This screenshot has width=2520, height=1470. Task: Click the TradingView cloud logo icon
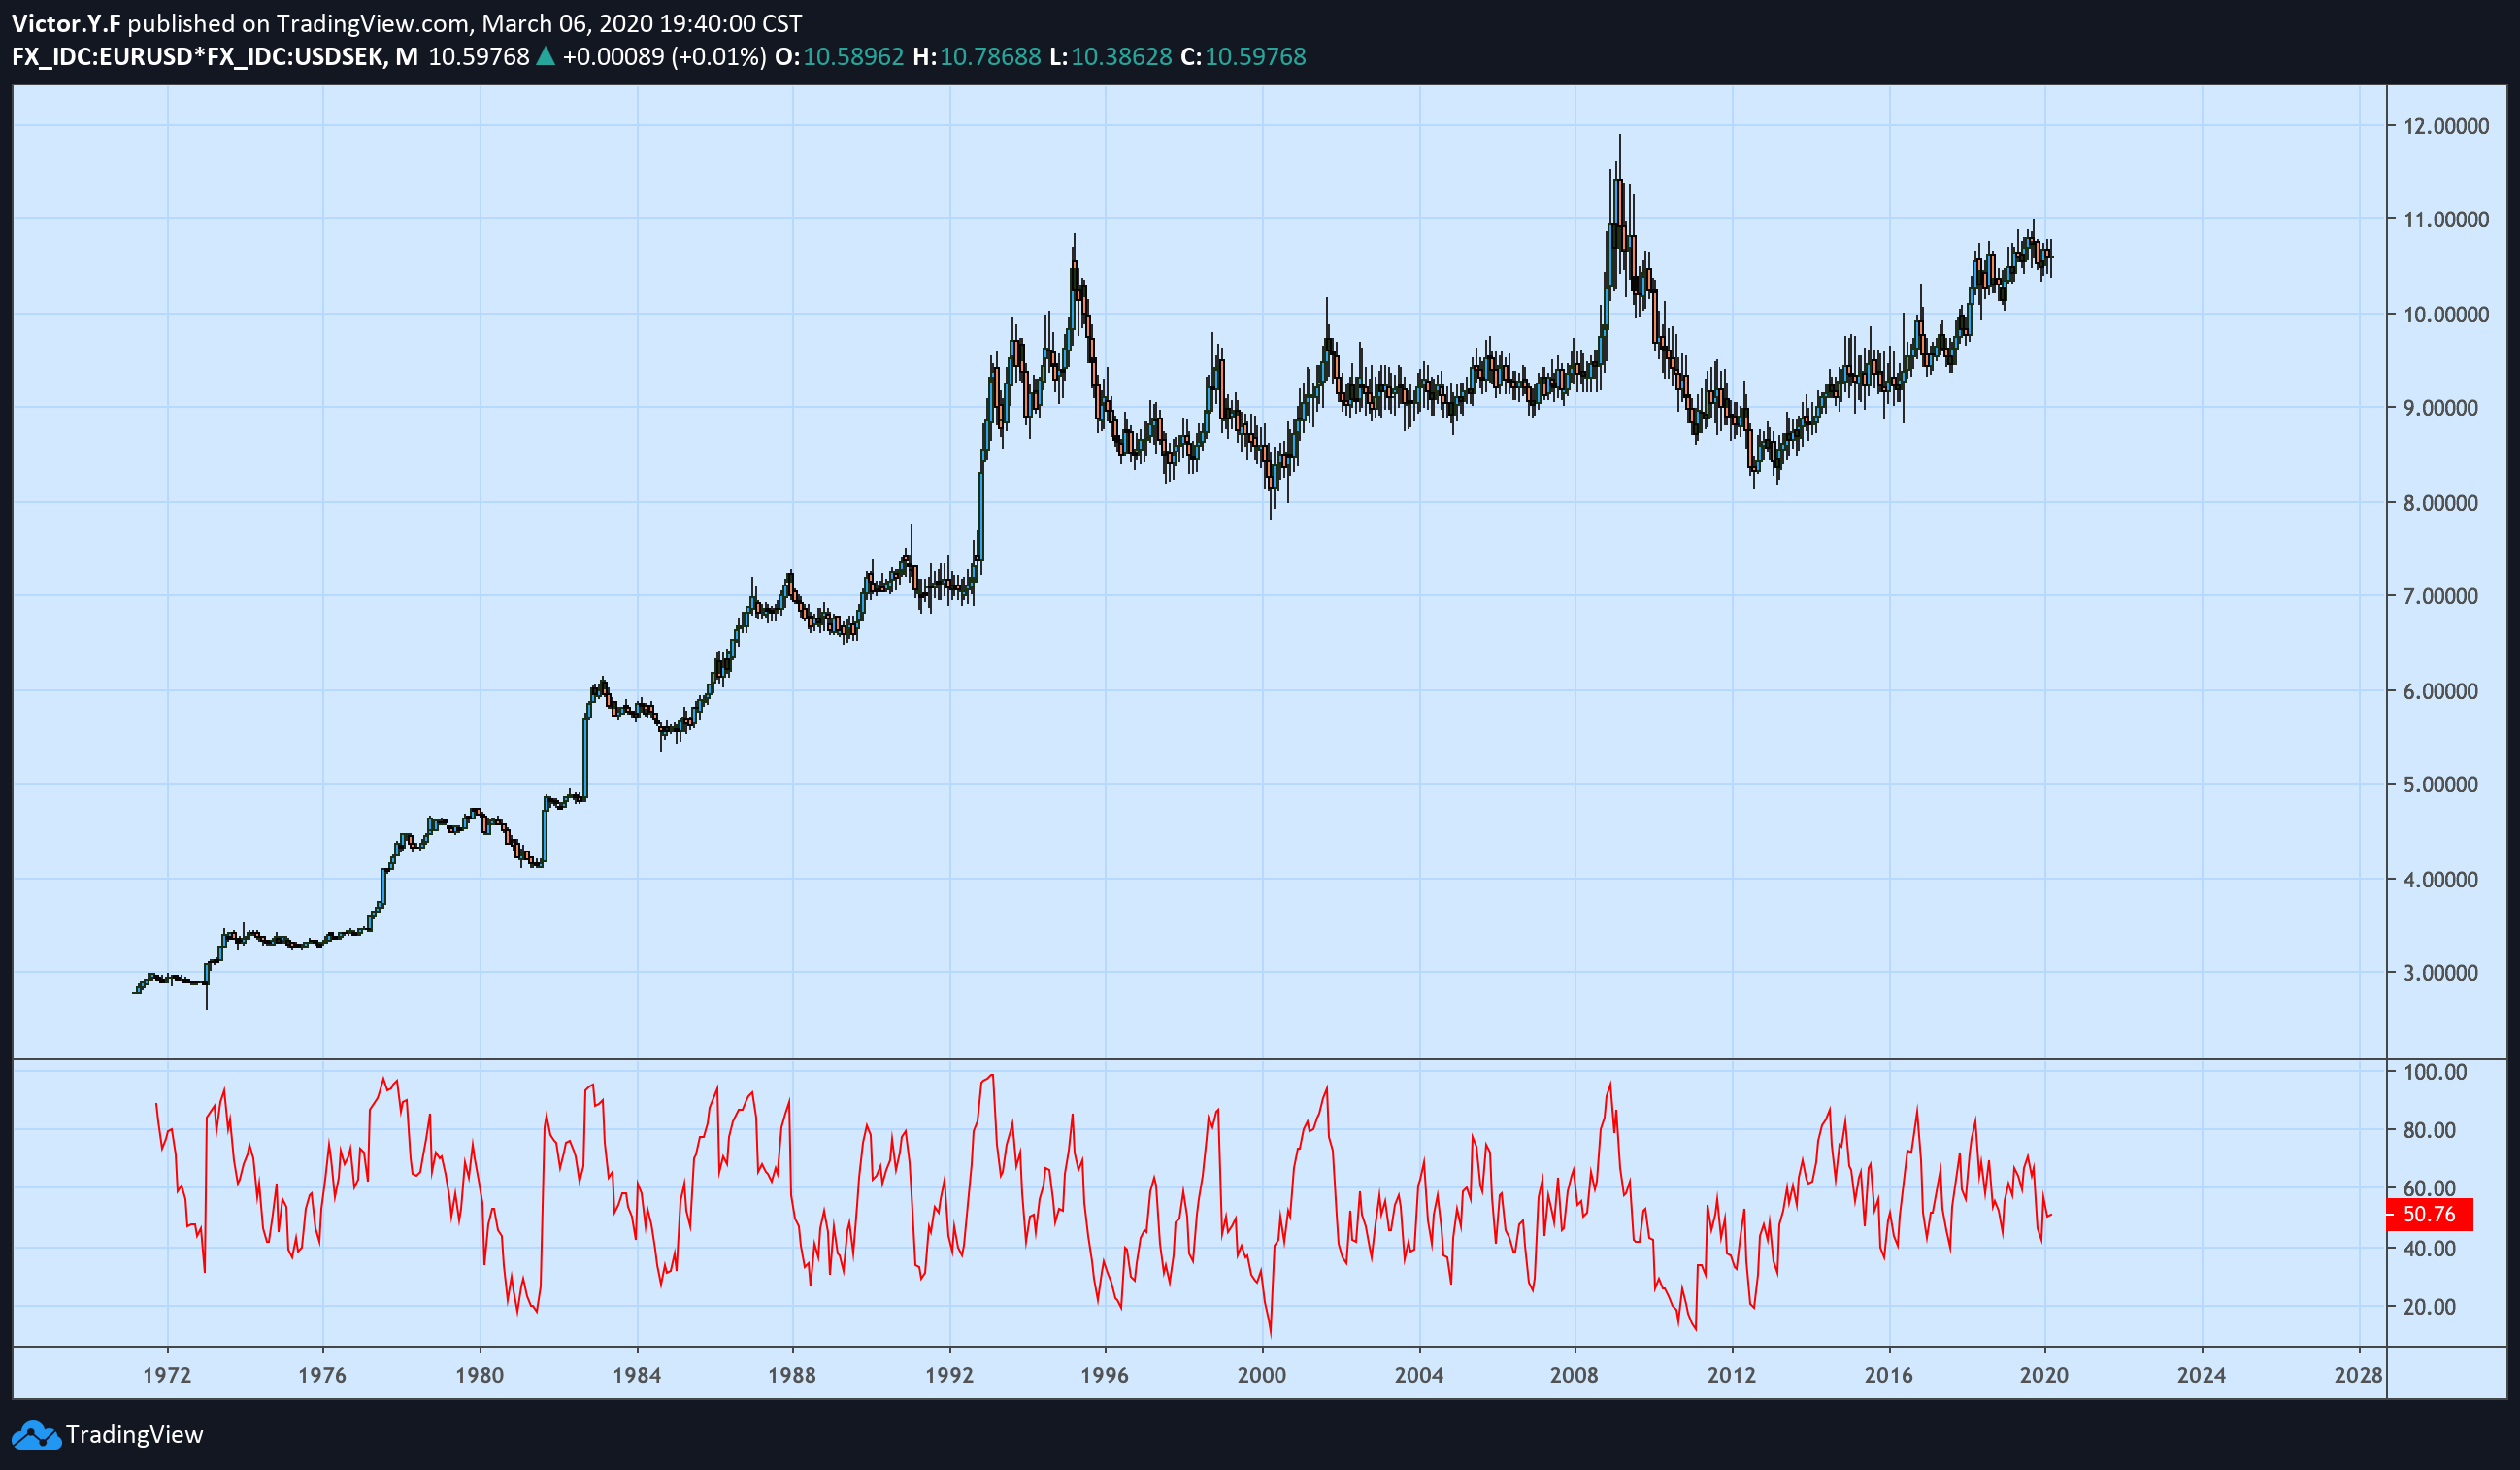click(x=36, y=1435)
